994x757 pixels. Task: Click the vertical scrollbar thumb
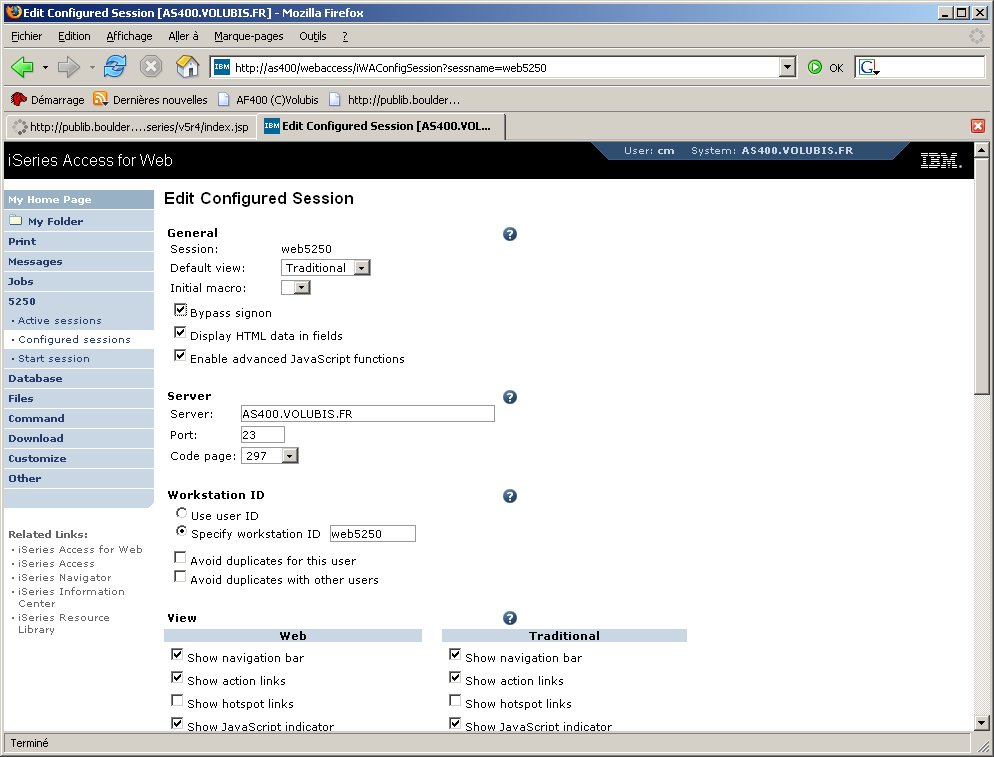[x=981, y=277]
